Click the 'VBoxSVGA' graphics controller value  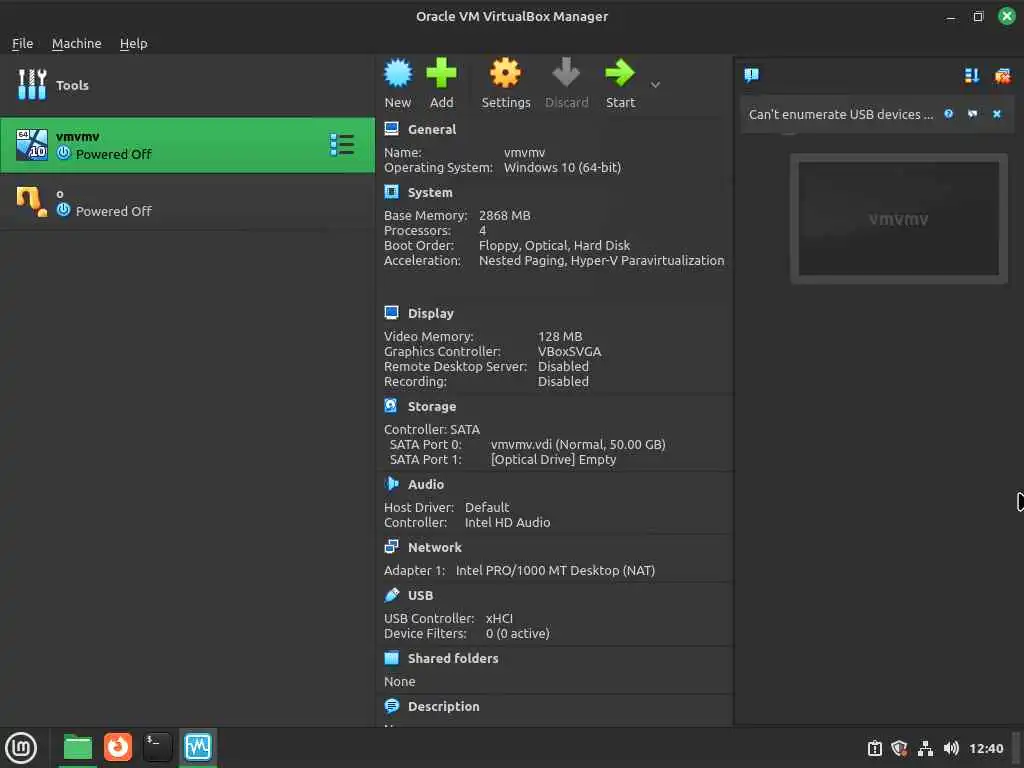coord(569,351)
